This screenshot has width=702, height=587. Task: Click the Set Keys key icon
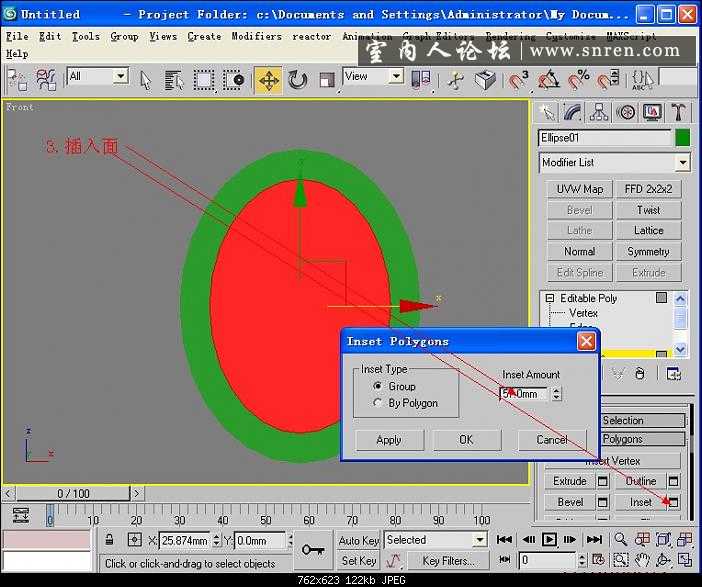point(313,549)
